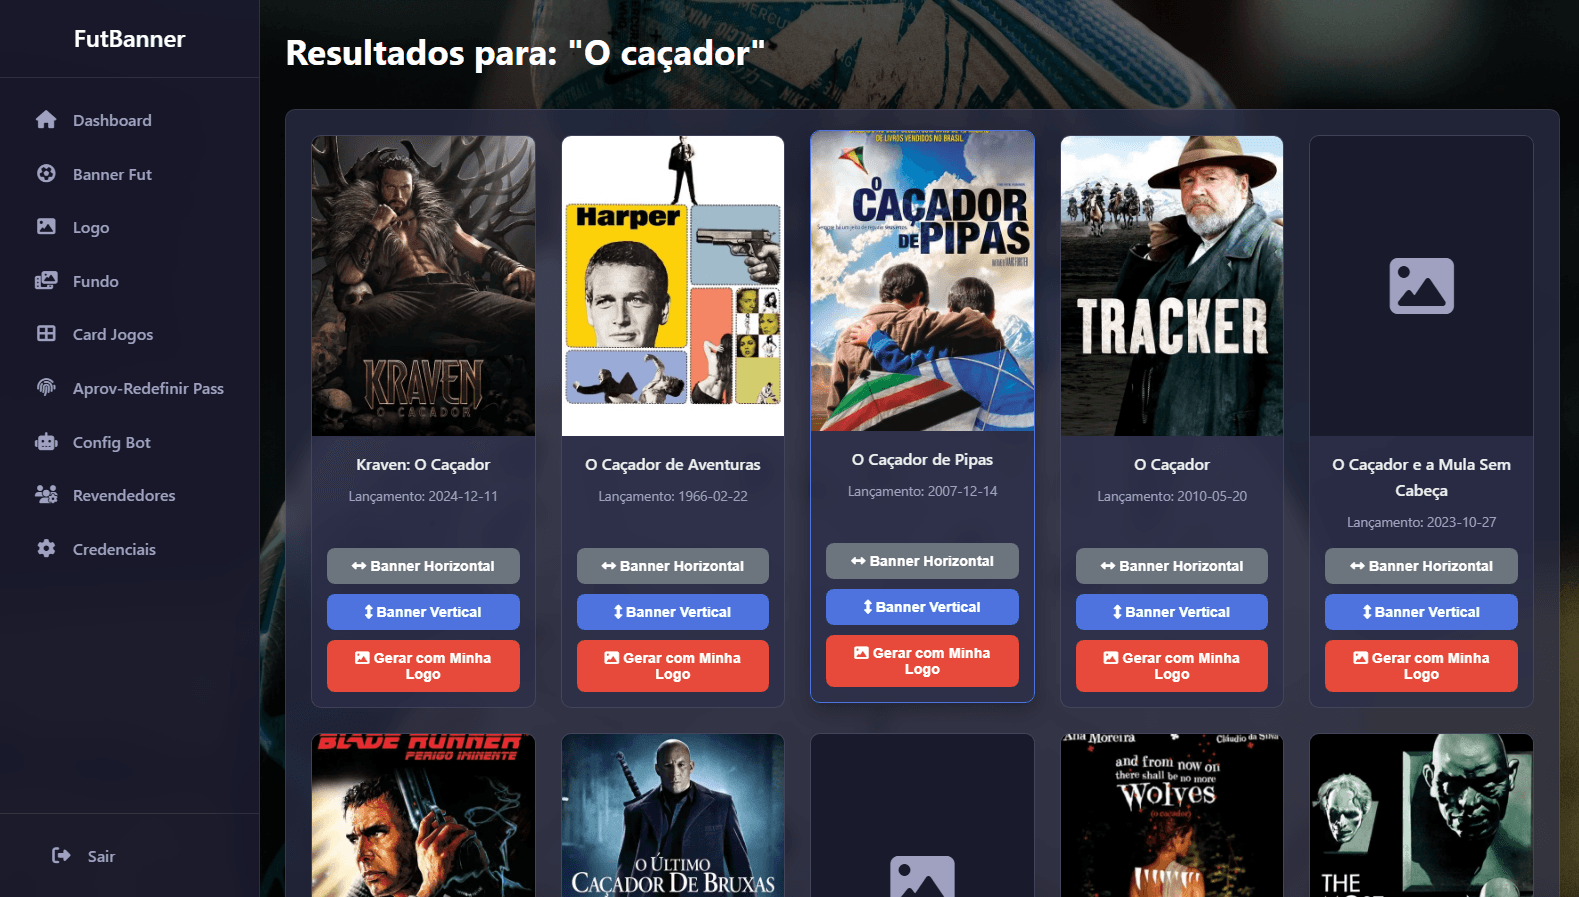Click Banner Vertical for O Caçador de Aventuras

[673, 612]
